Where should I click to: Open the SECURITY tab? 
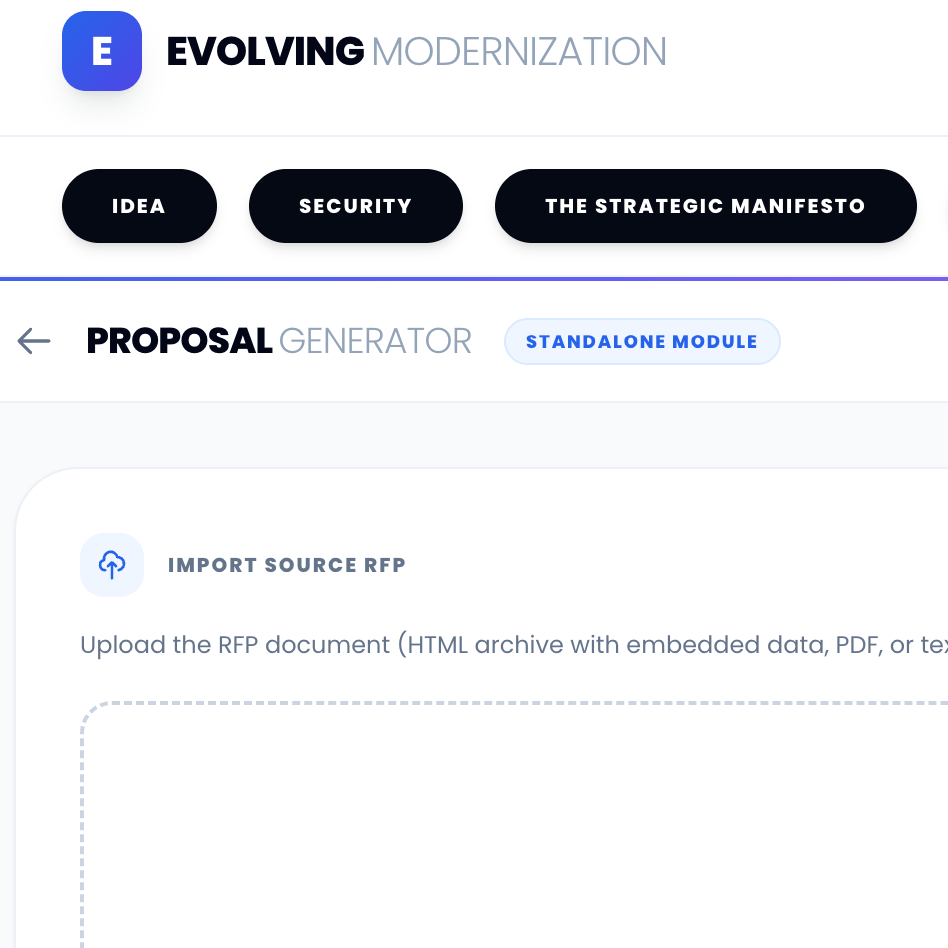[x=356, y=206]
